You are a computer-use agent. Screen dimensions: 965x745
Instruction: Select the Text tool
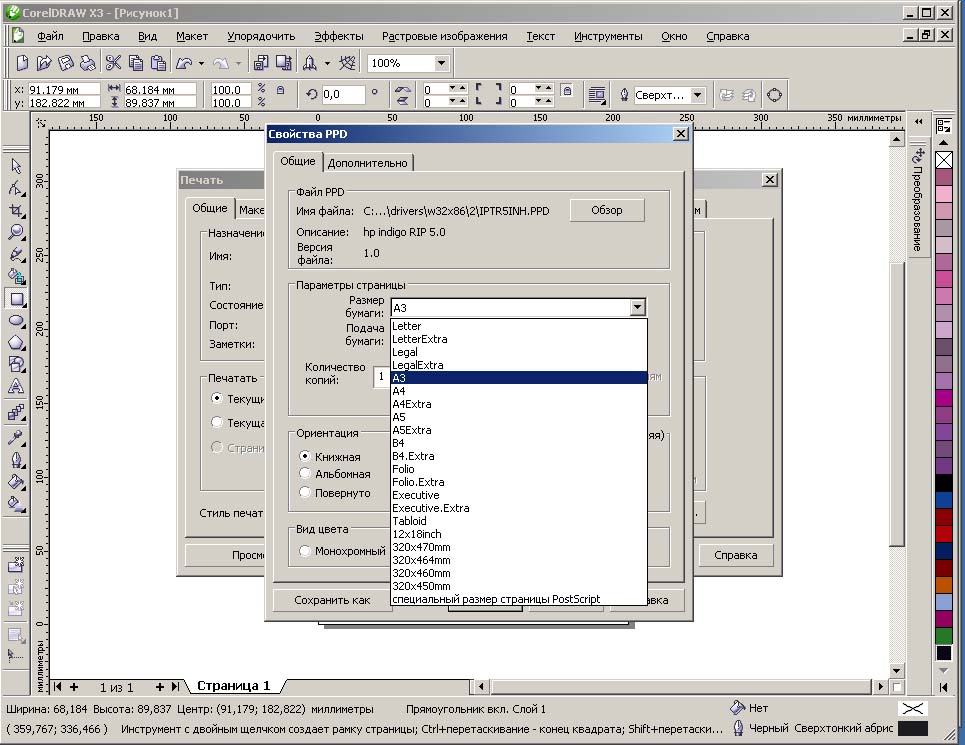[16, 386]
